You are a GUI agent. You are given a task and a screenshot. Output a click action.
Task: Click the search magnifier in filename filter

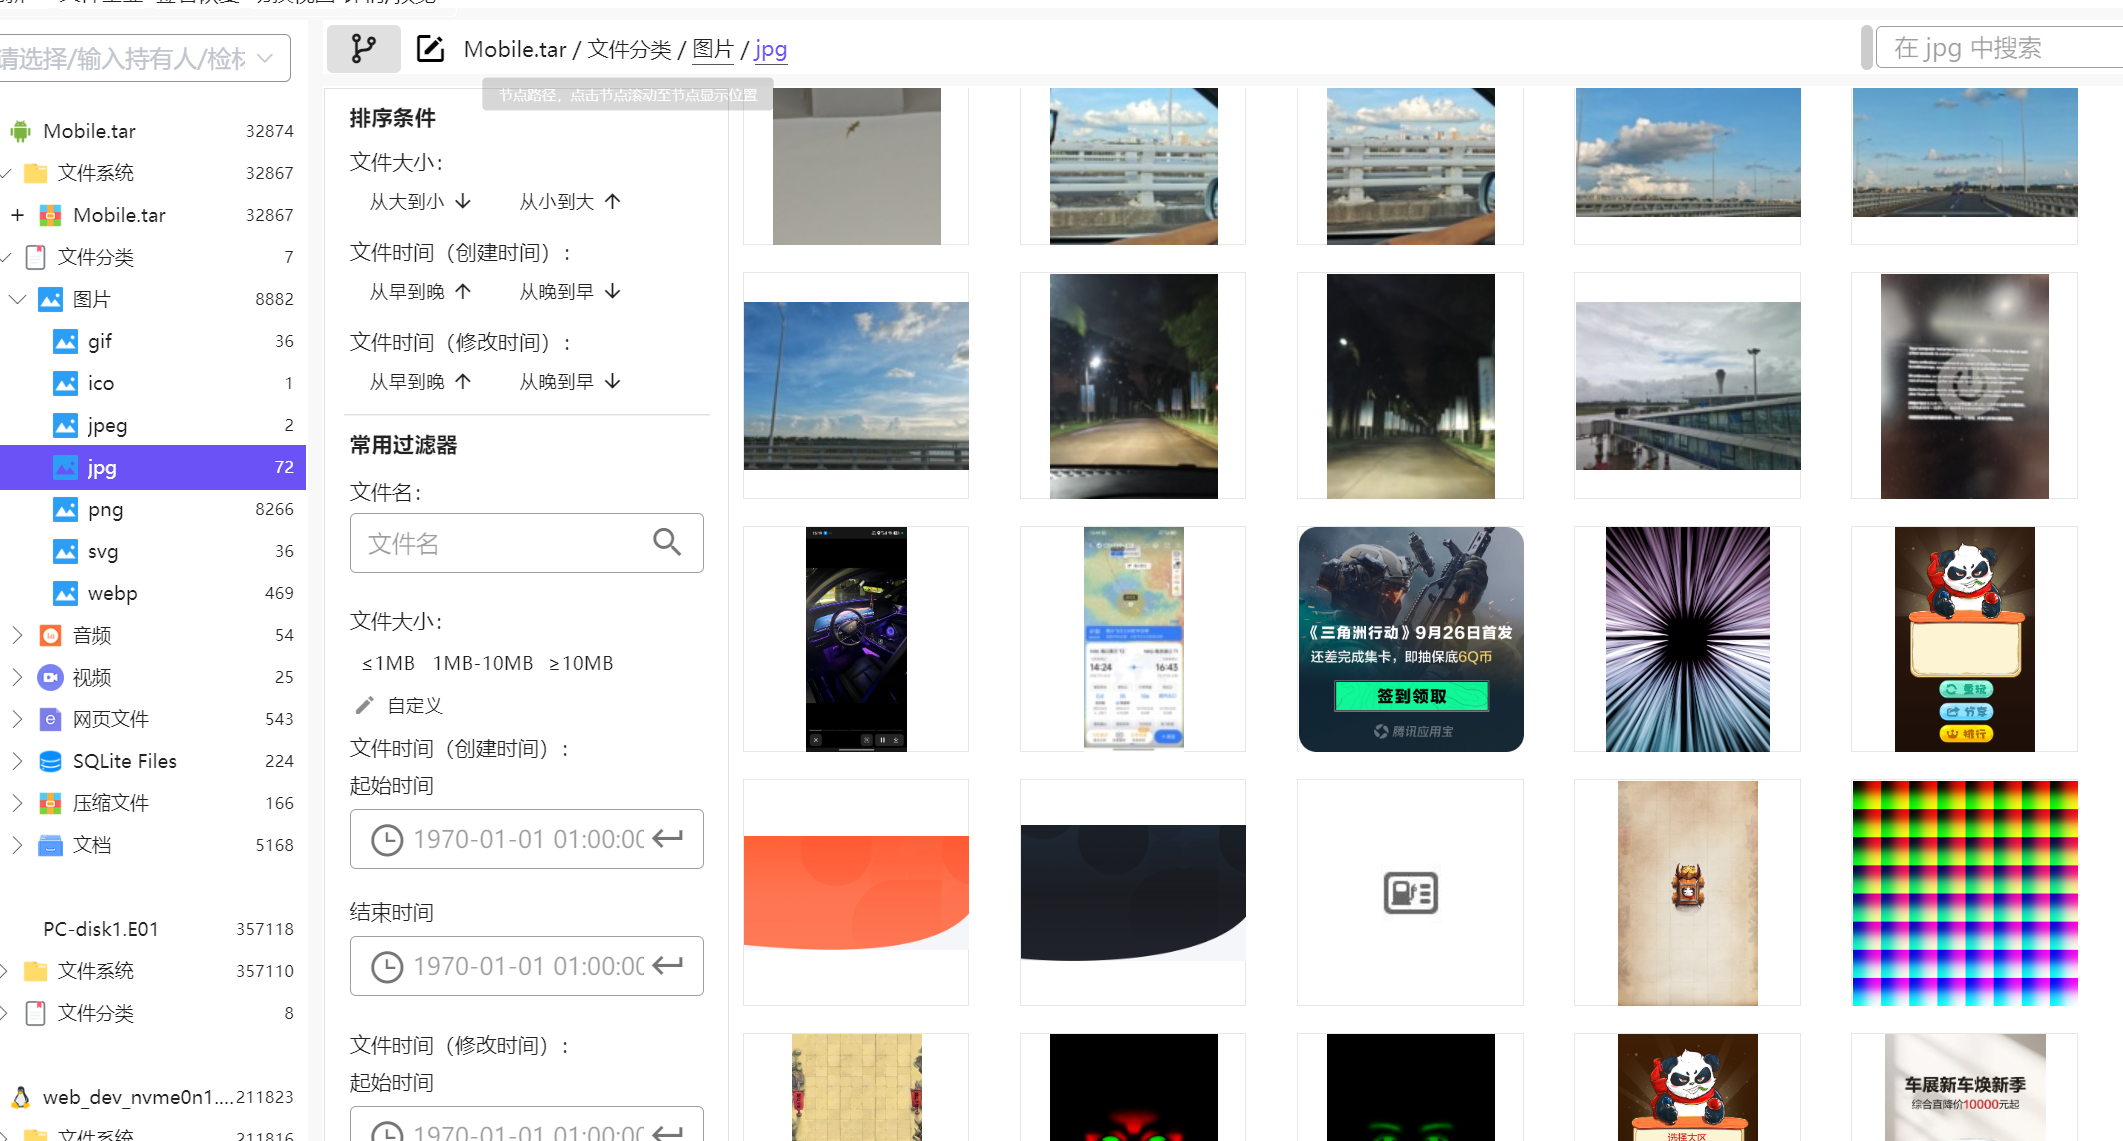[667, 542]
